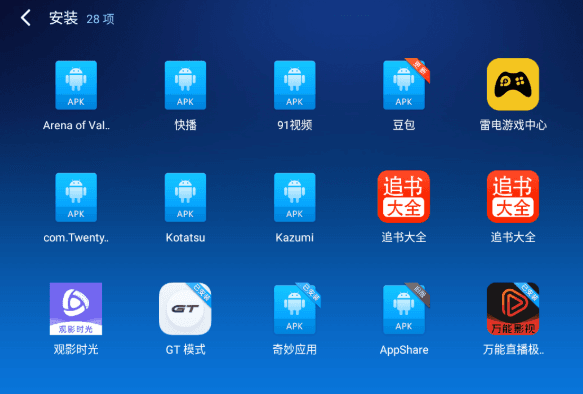This screenshot has width=583, height=394.
Task: Click the 'GT 模式' label text
Action: pyautogui.click(x=185, y=349)
